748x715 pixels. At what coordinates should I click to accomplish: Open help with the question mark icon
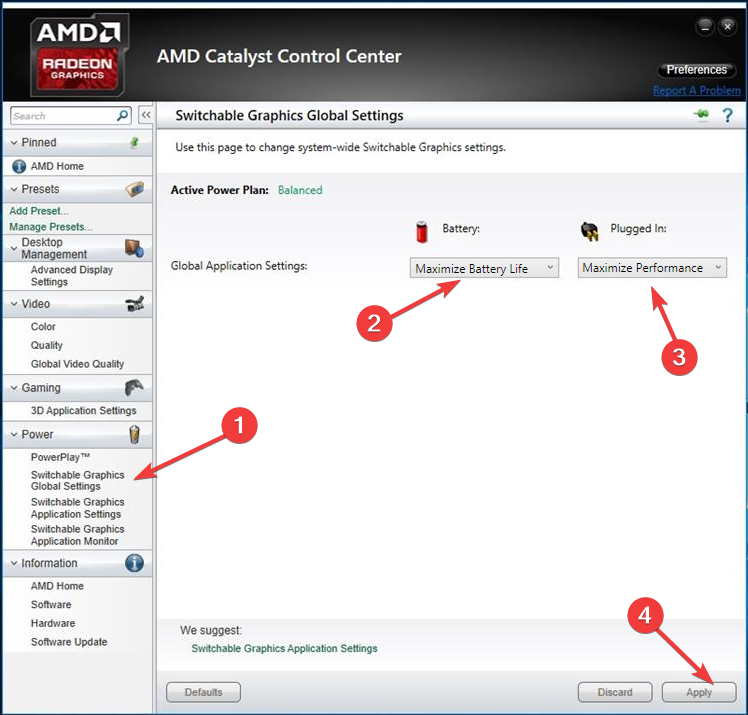727,115
